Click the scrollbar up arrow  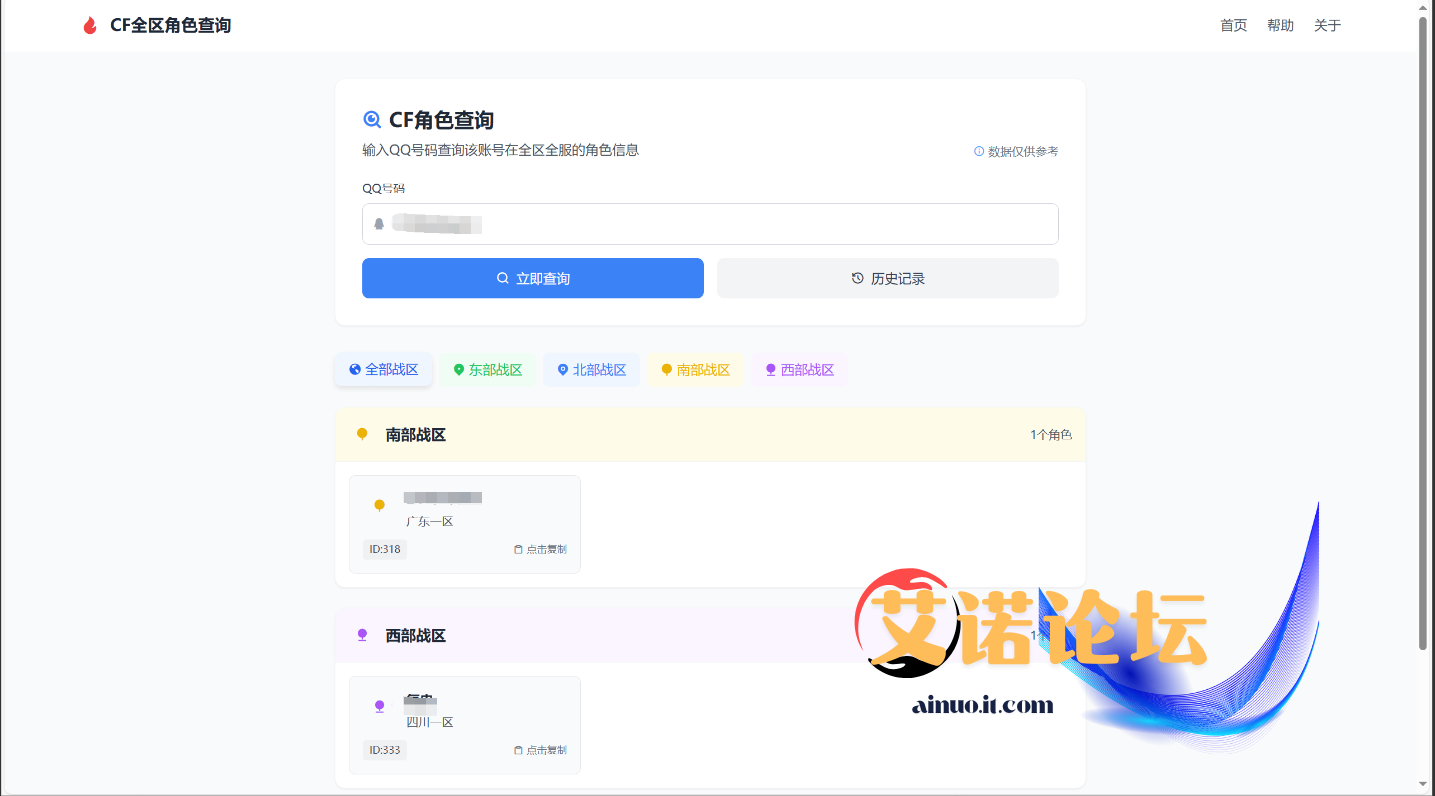click(x=1423, y=8)
